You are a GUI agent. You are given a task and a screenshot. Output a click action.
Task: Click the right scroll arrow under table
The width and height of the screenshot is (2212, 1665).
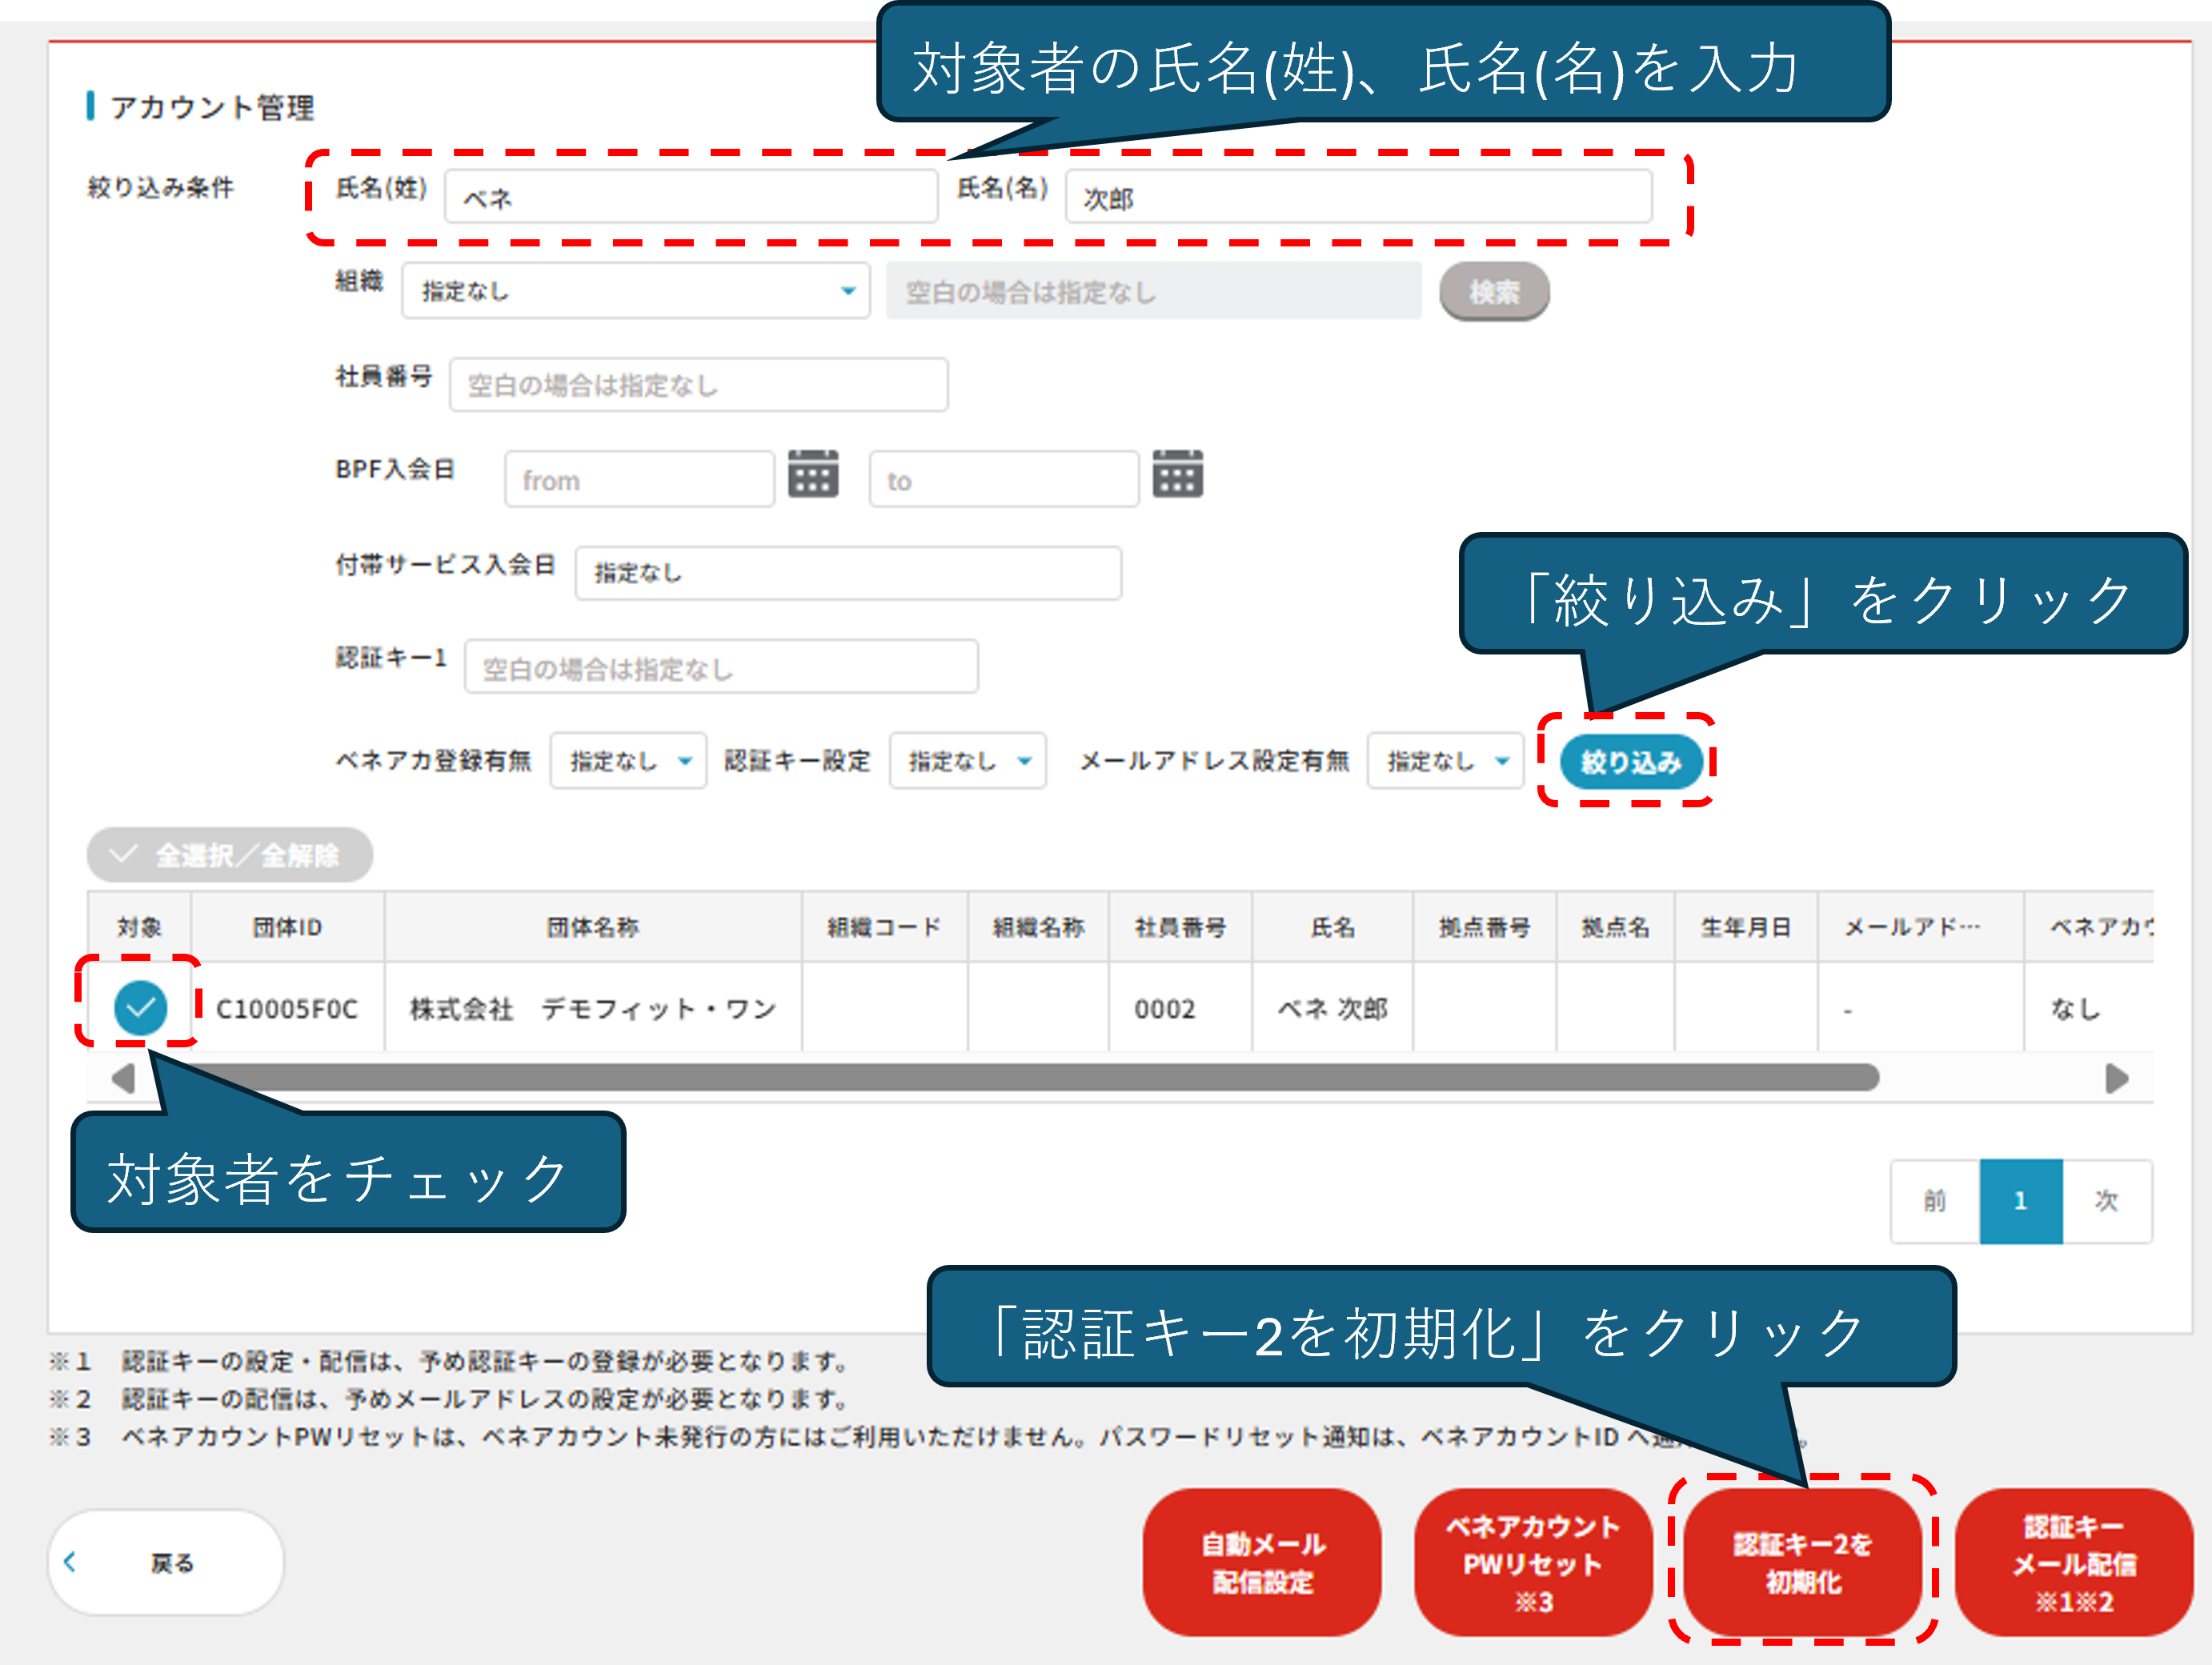click(x=2116, y=1078)
